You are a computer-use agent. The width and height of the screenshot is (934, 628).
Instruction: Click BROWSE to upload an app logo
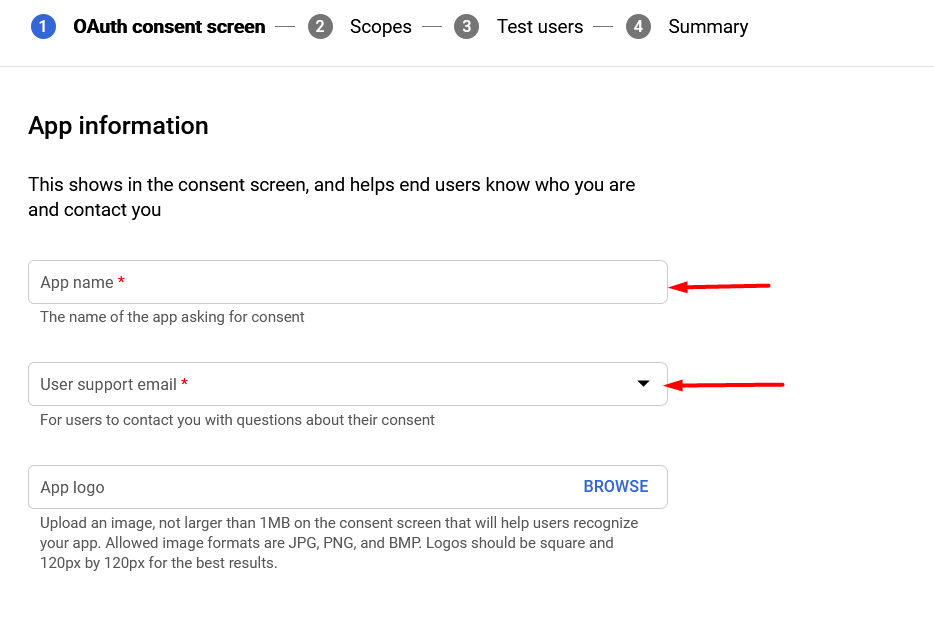click(x=616, y=487)
